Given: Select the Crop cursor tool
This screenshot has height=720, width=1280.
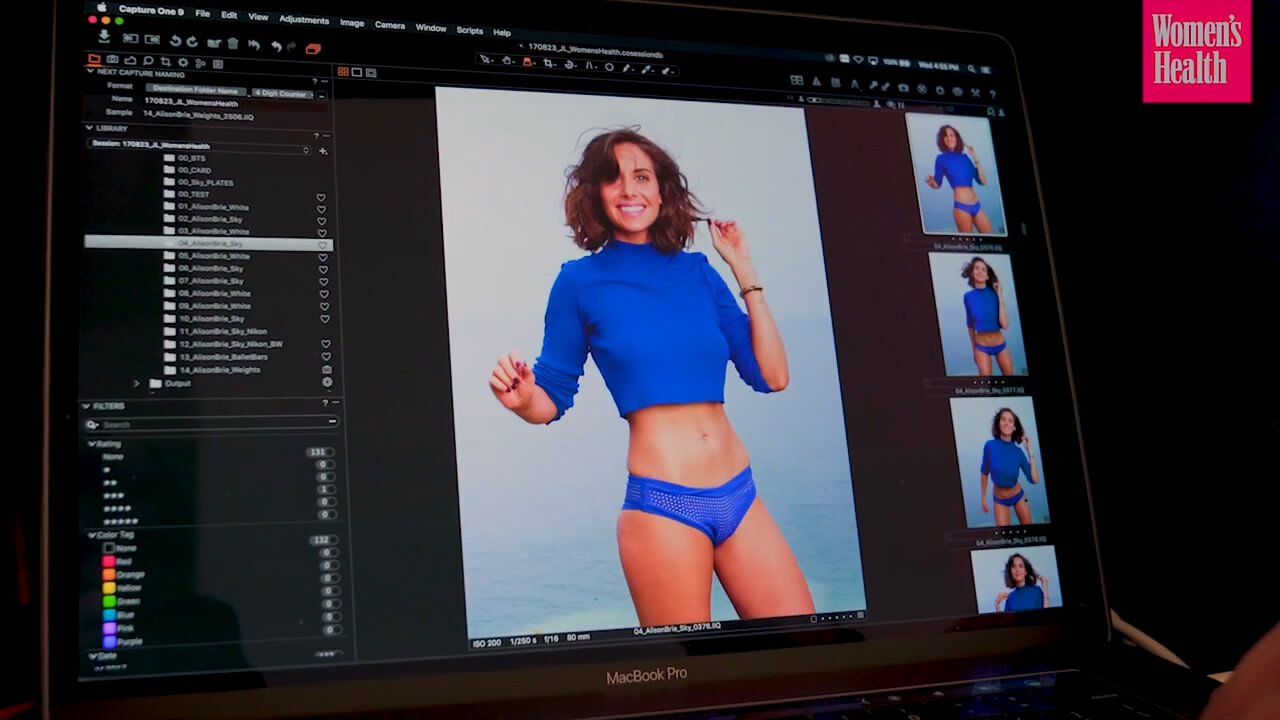Looking at the screenshot, I should click(x=548, y=63).
